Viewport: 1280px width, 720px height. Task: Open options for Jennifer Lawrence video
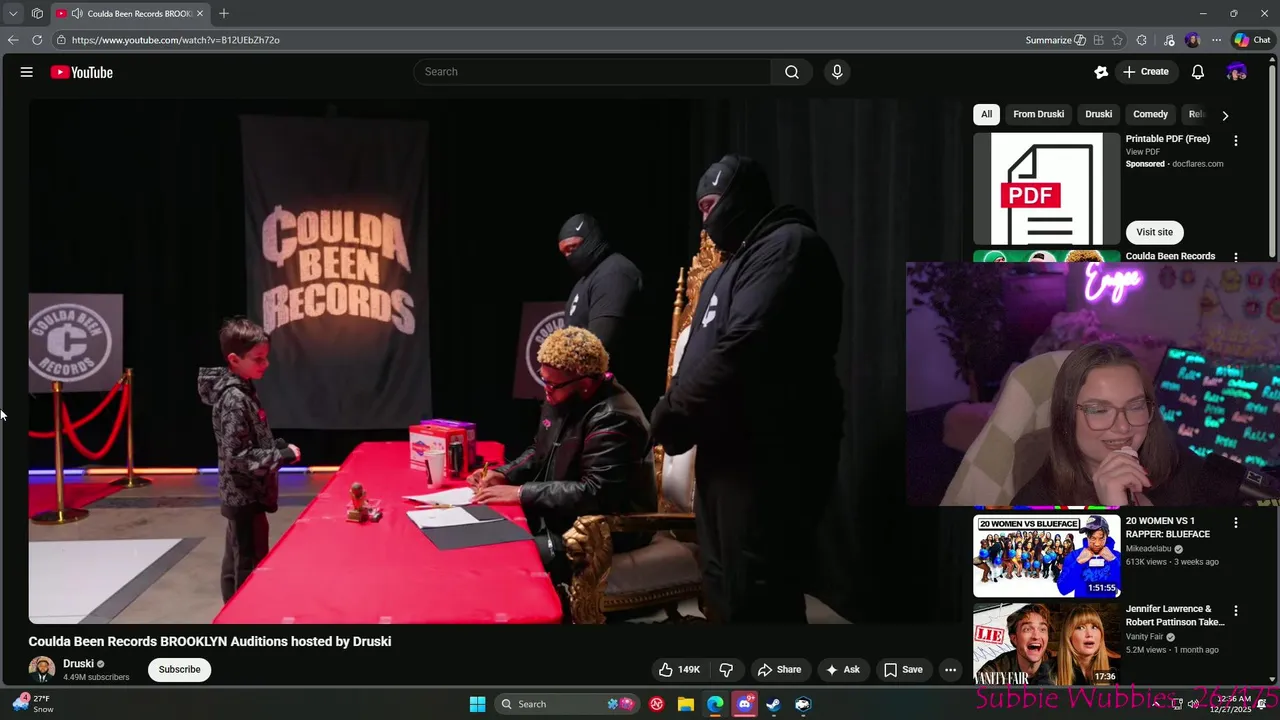(1236, 610)
